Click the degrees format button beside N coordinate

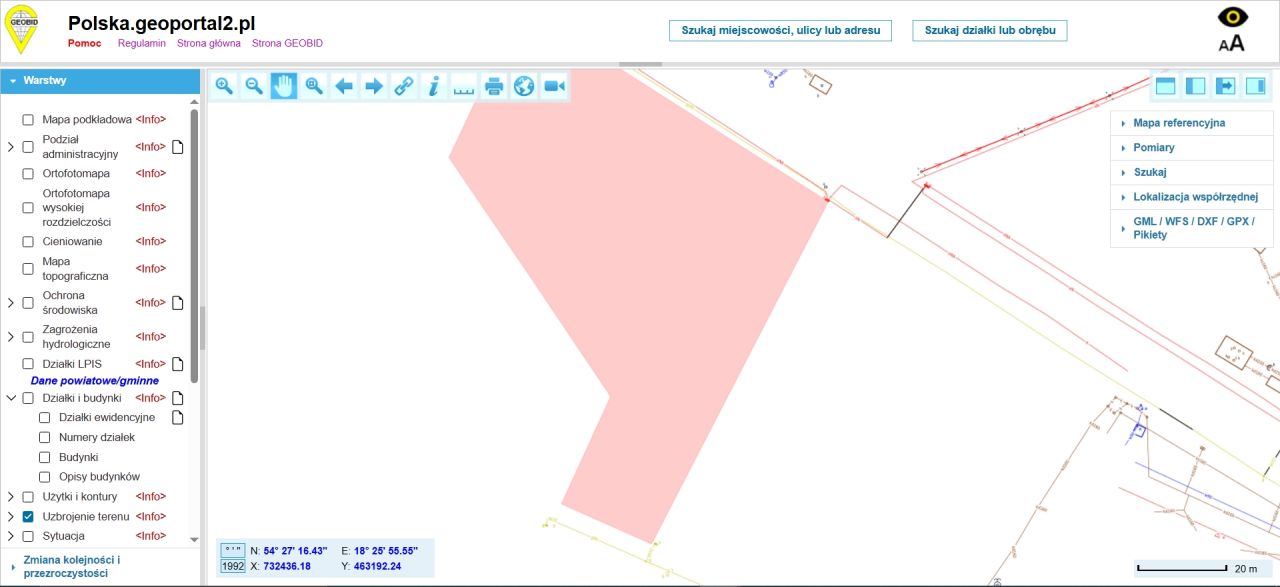[x=232, y=550]
